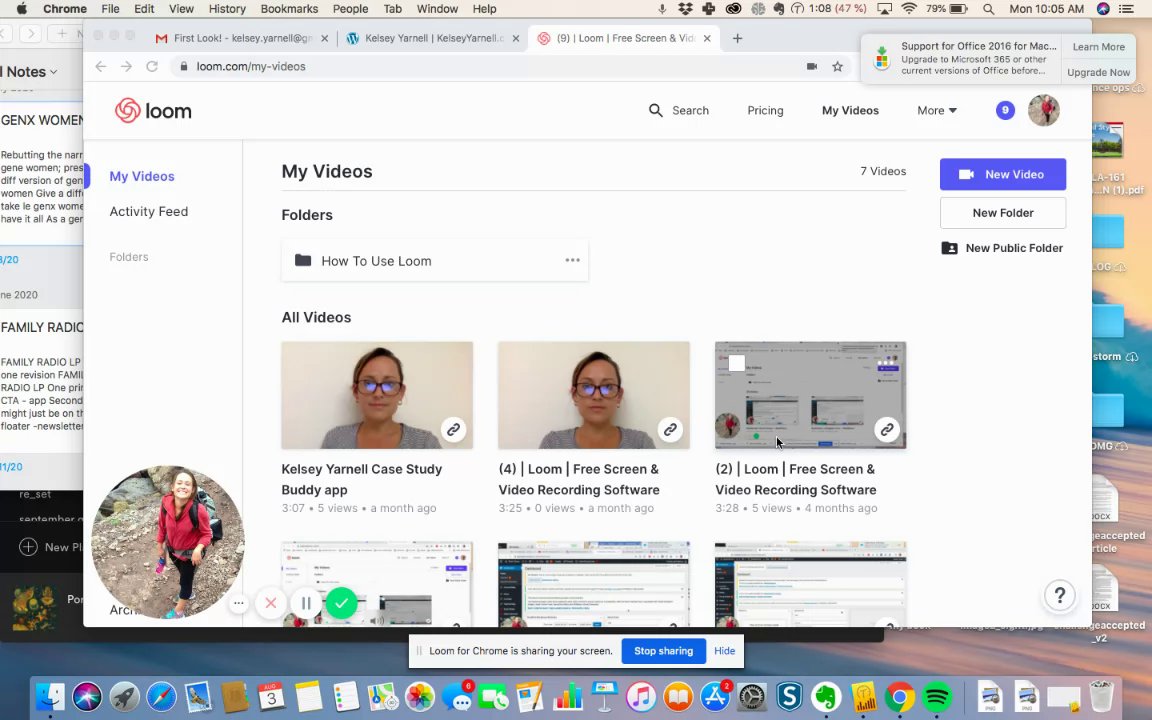Open the help question mark button

tap(1059, 595)
